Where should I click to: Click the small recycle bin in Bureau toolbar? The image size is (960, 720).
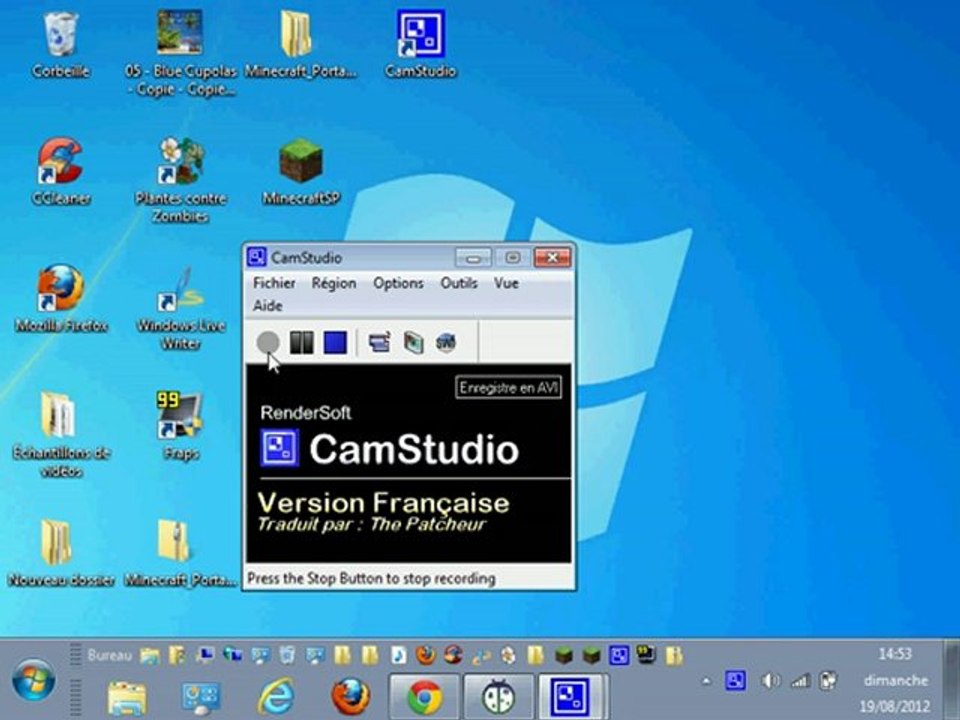(x=287, y=655)
